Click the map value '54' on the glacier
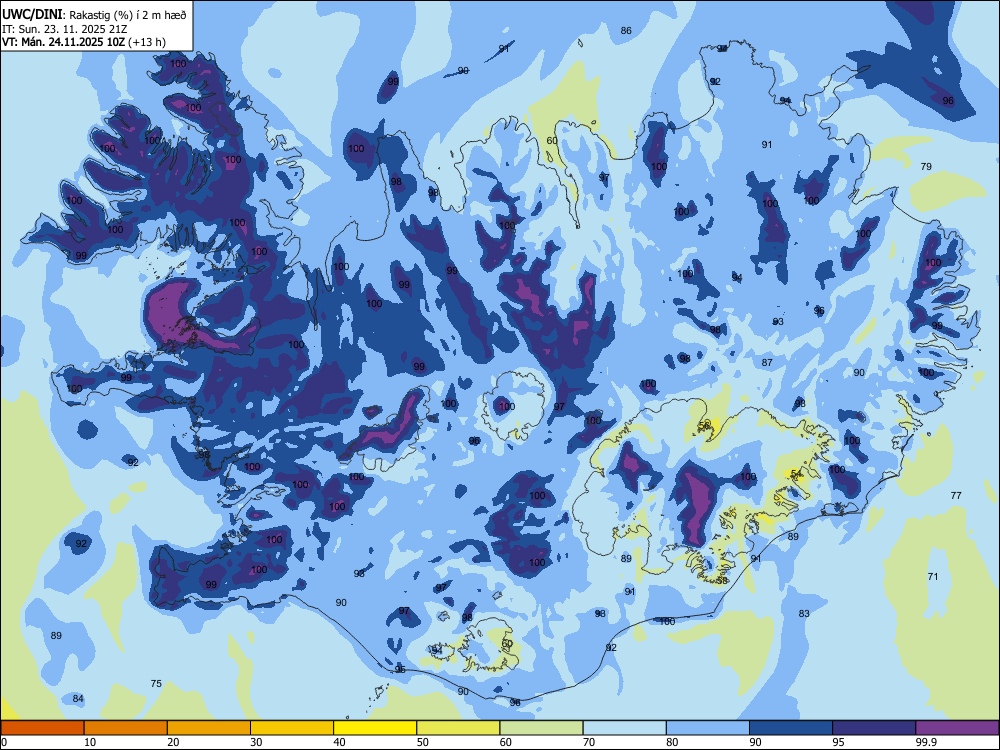 [x=796, y=473]
